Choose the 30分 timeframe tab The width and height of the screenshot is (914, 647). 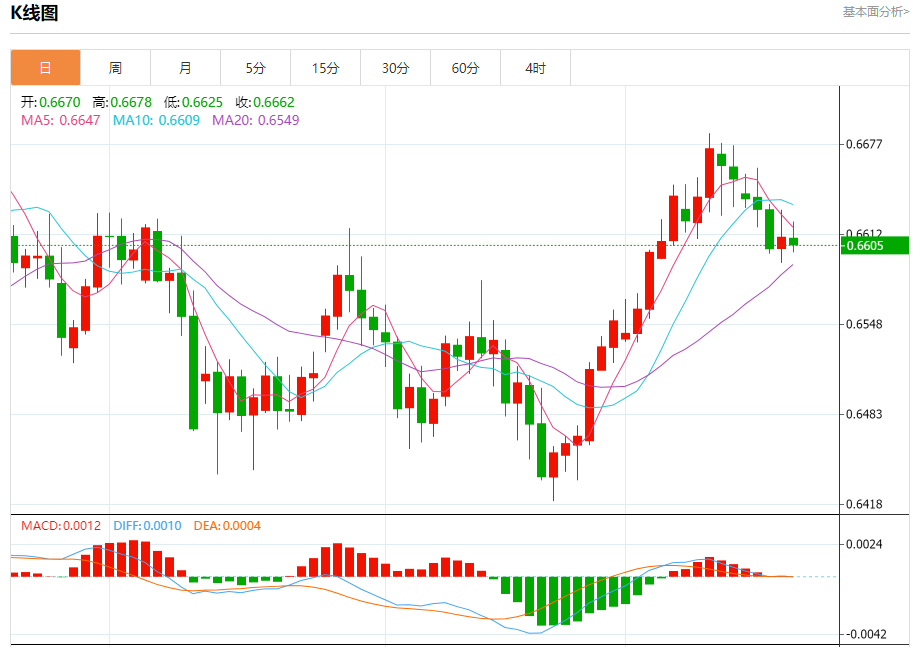(x=395, y=68)
